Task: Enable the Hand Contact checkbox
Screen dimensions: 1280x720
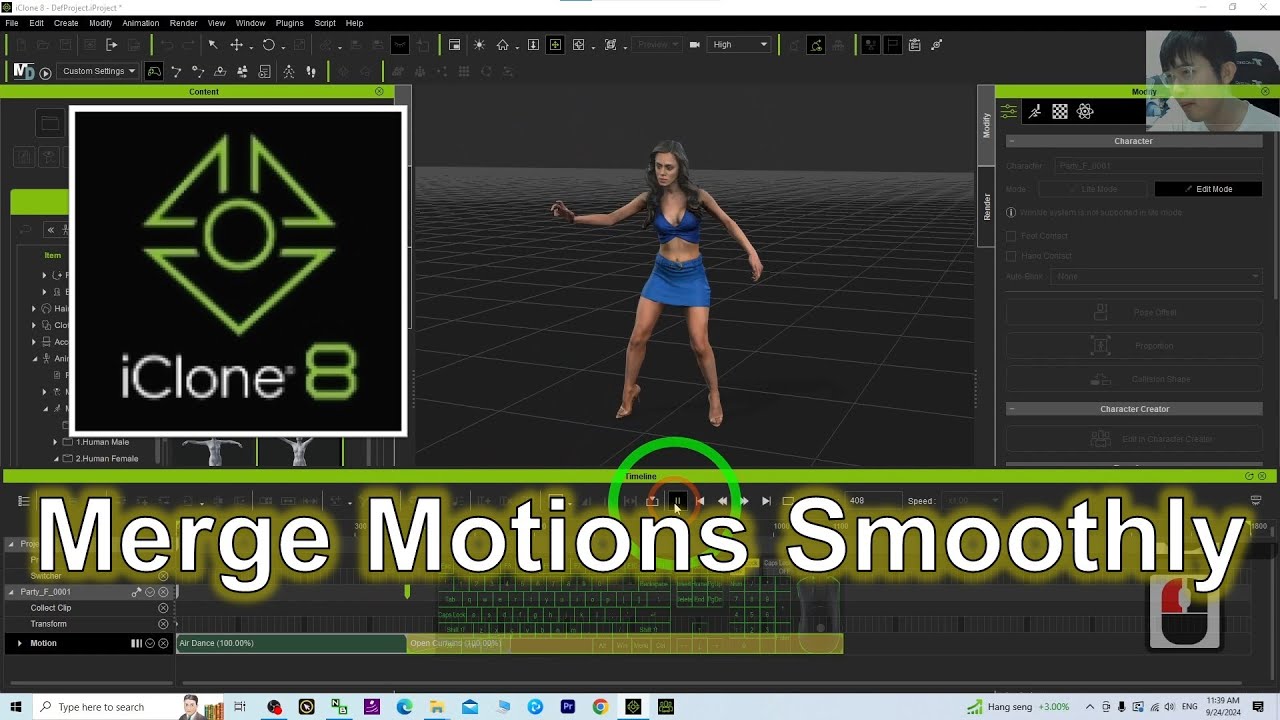Action: pos(1011,256)
